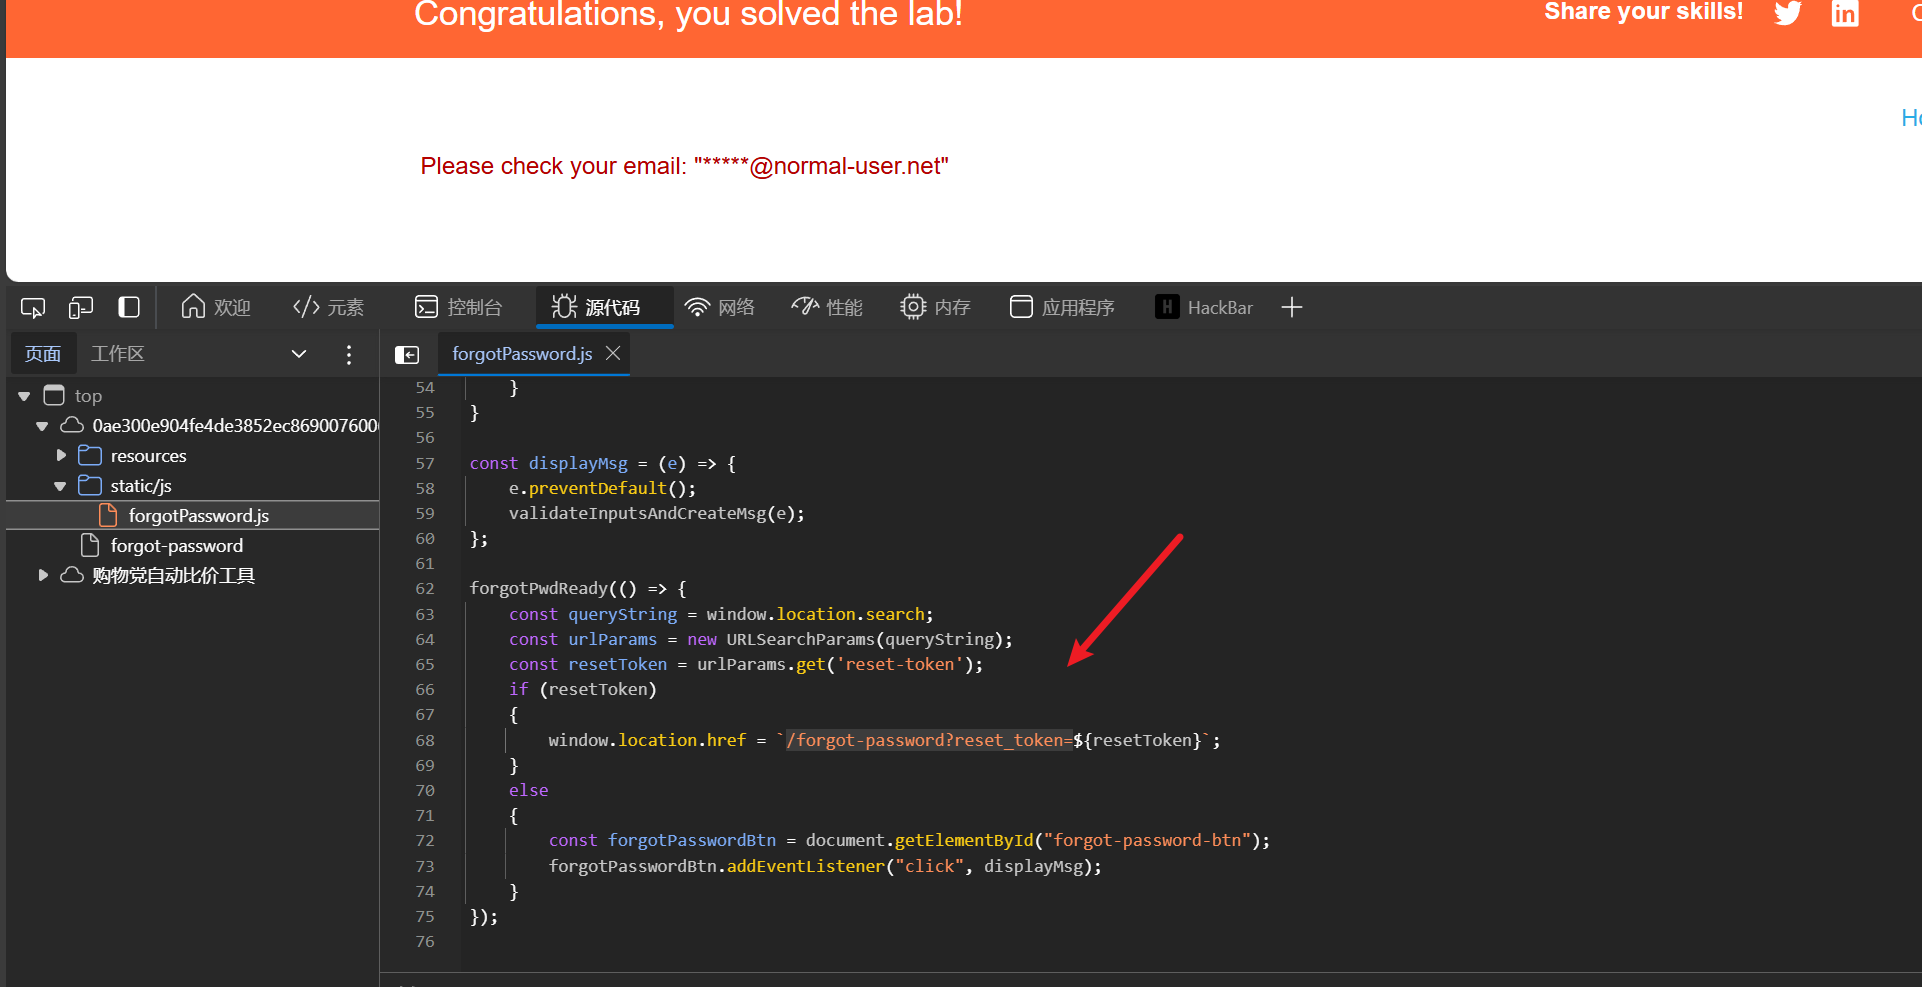The image size is (1922, 987).
Task: Open more tools with the plus button
Action: pyautogui.click(x=1291, y=307)
